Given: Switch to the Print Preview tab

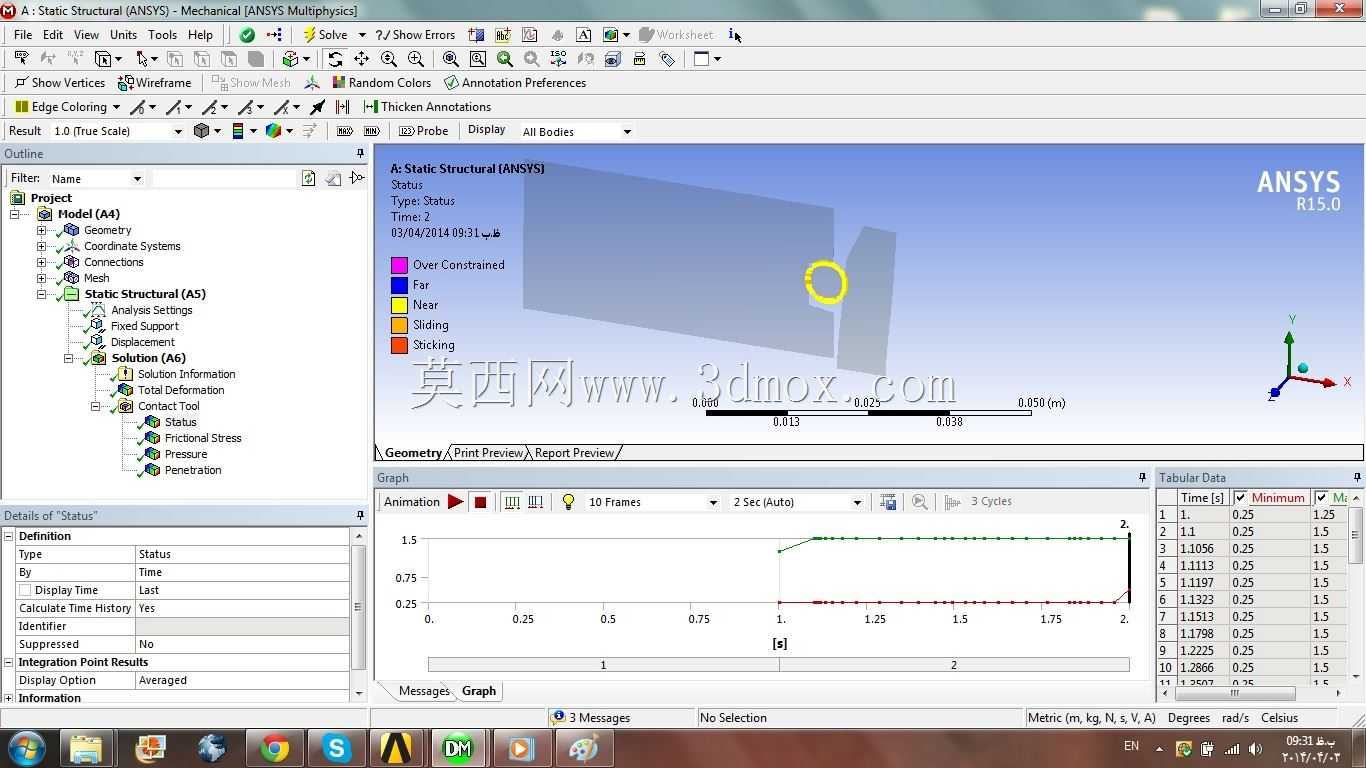Looking at the screenshot, I should [488, 453].
